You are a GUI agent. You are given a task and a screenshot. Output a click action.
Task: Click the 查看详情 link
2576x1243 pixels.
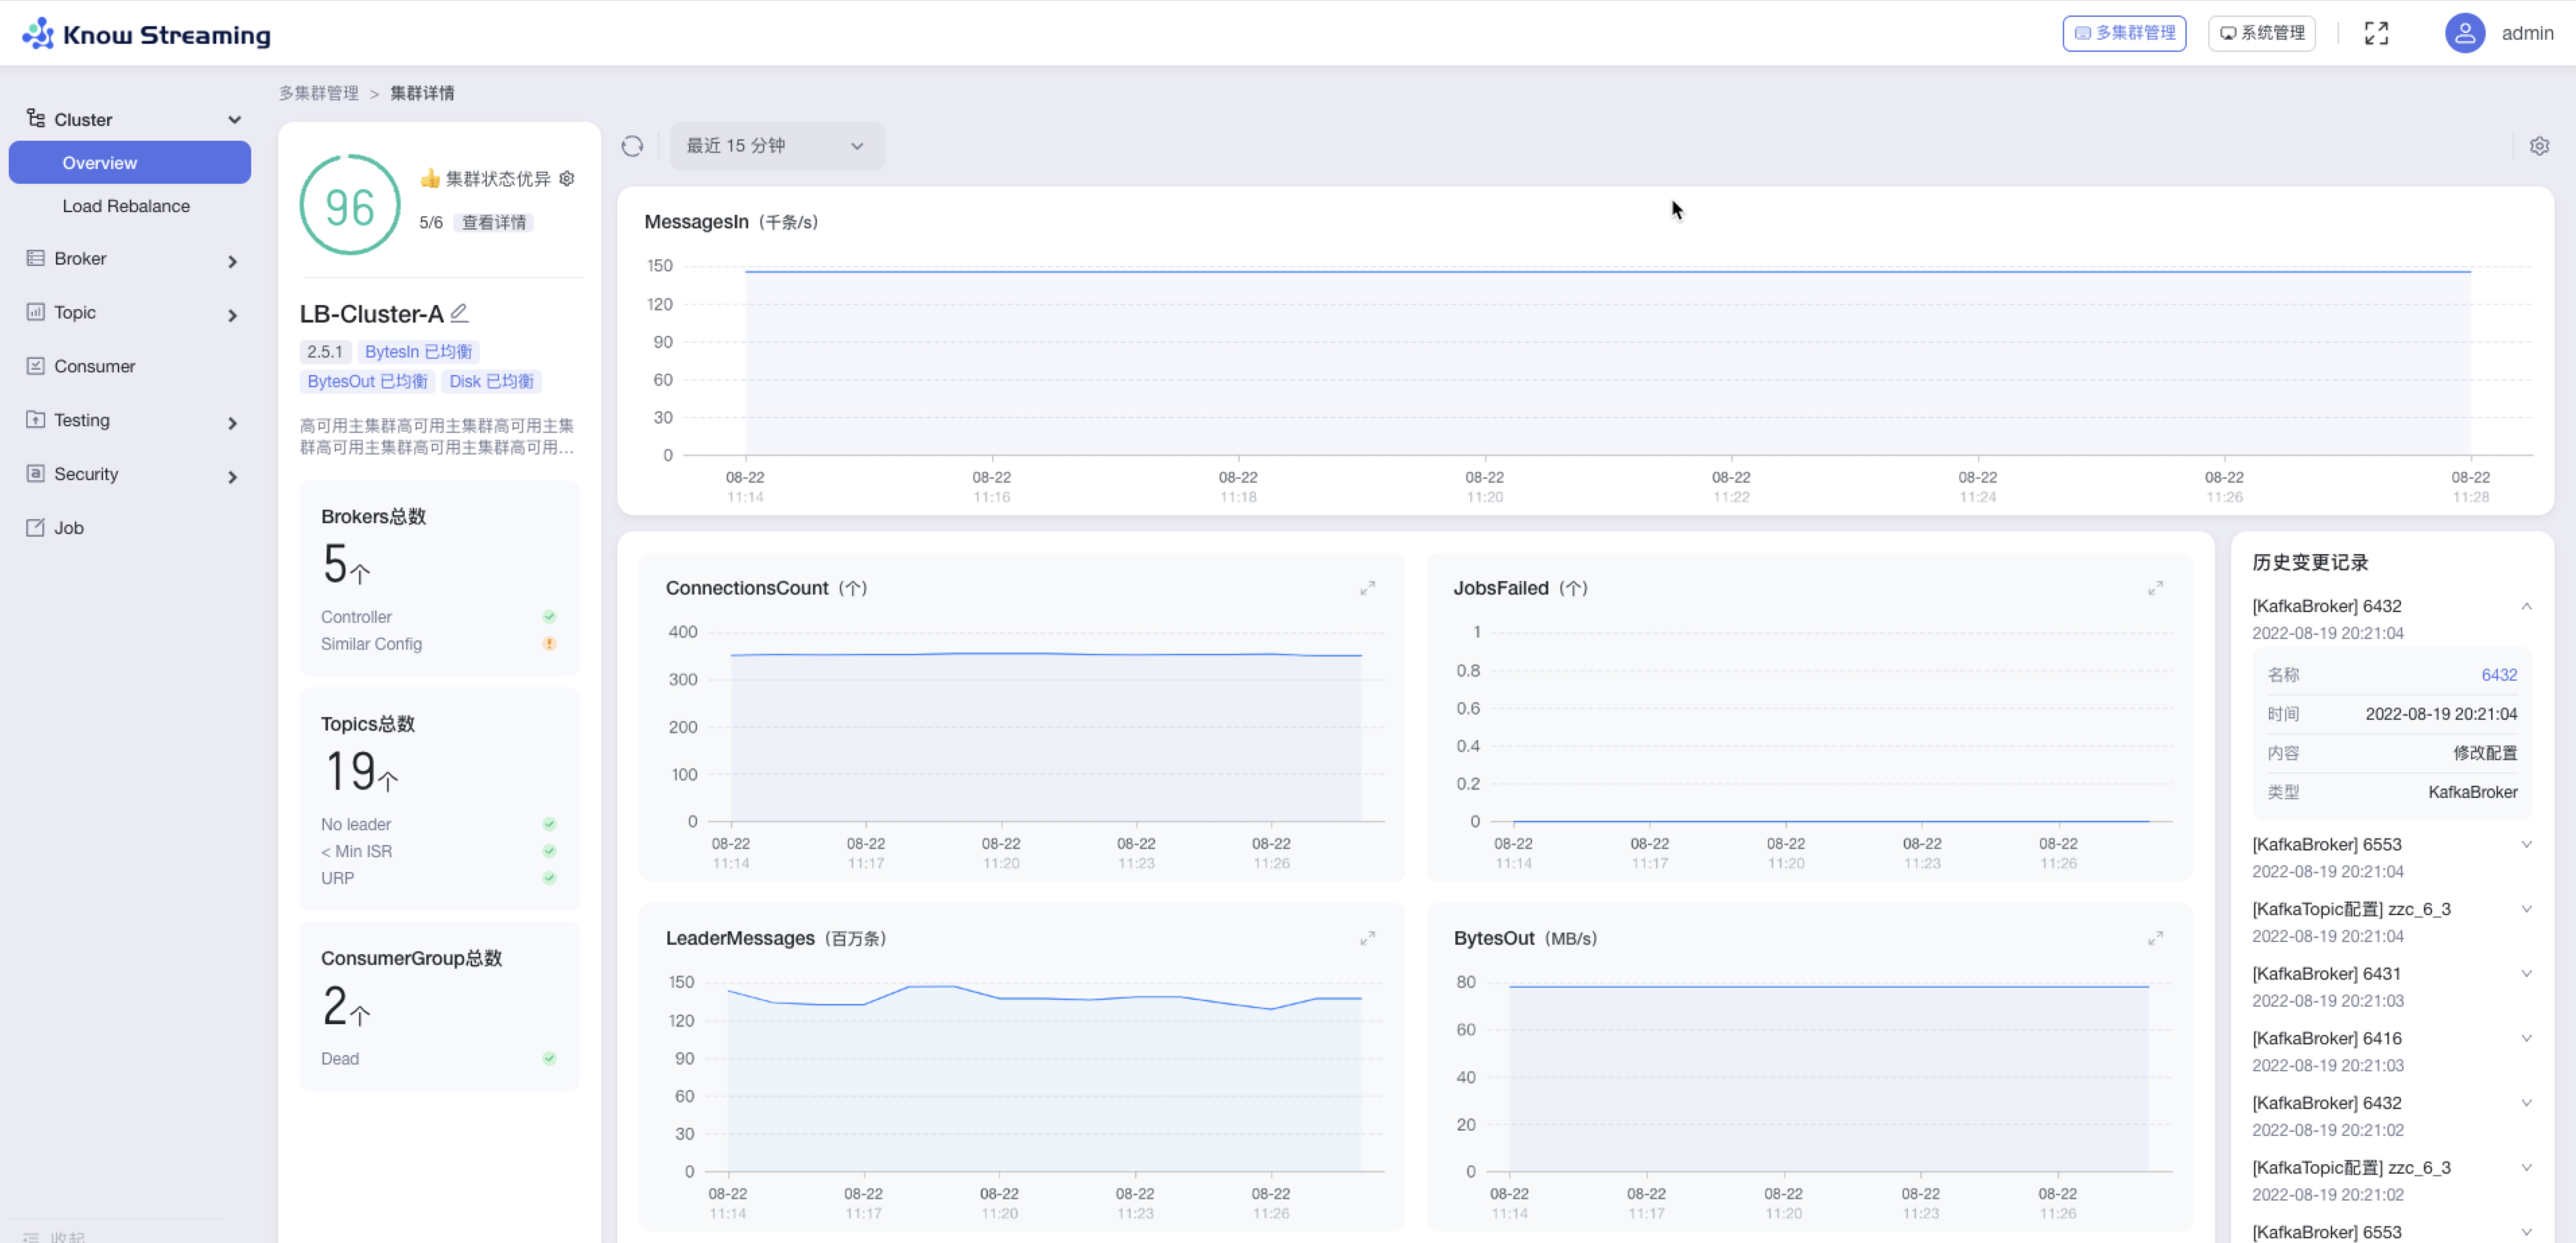coord(493,222)
